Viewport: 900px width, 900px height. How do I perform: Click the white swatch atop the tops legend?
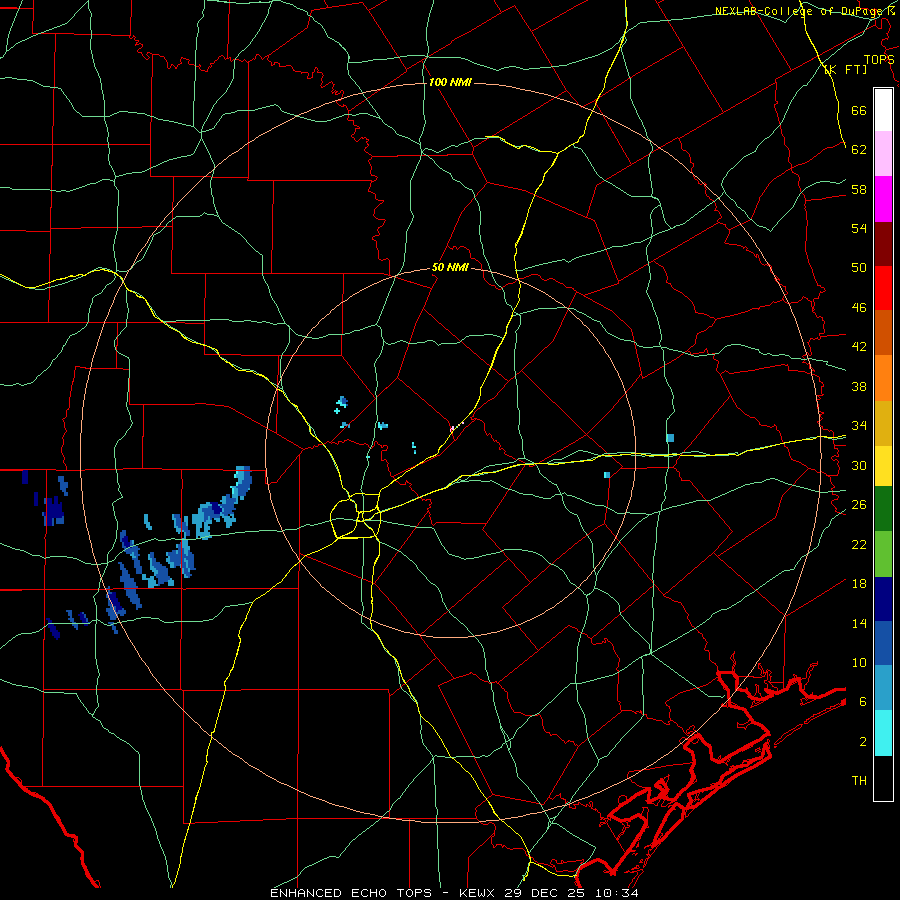click(x=883, y=110)
